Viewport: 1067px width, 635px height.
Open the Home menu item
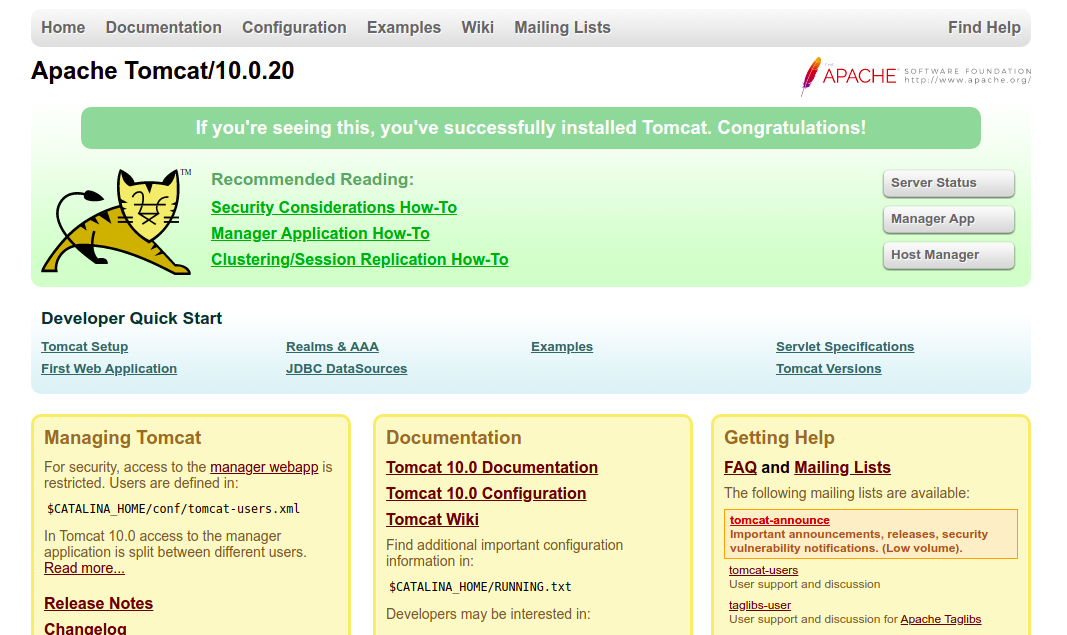click(63, 27)
